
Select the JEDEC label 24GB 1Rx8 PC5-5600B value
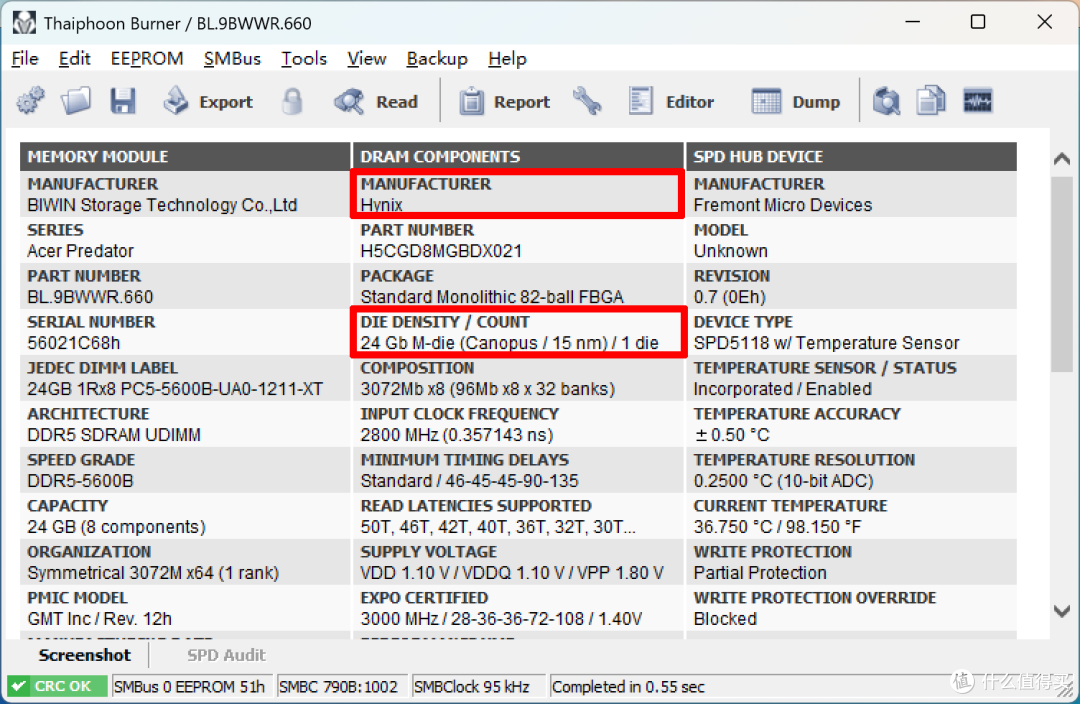point(175,389)
